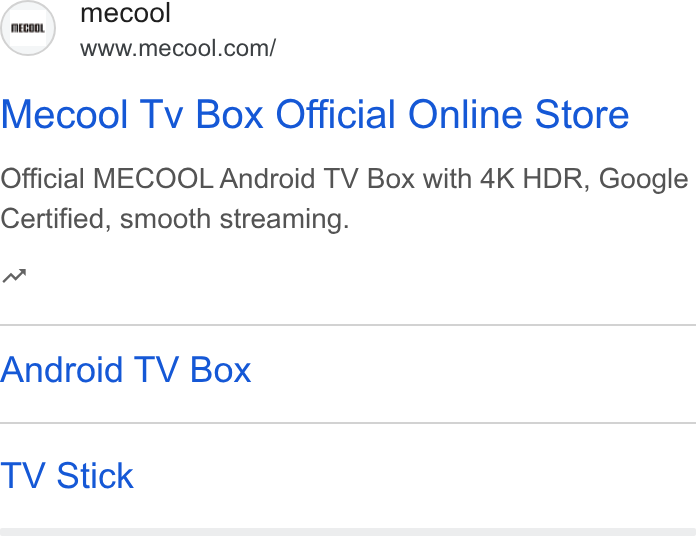Image resolution: width=696 pixels, height=536 pixels.
Task: Click the mecool site name above URL
Action: (126, 13)
